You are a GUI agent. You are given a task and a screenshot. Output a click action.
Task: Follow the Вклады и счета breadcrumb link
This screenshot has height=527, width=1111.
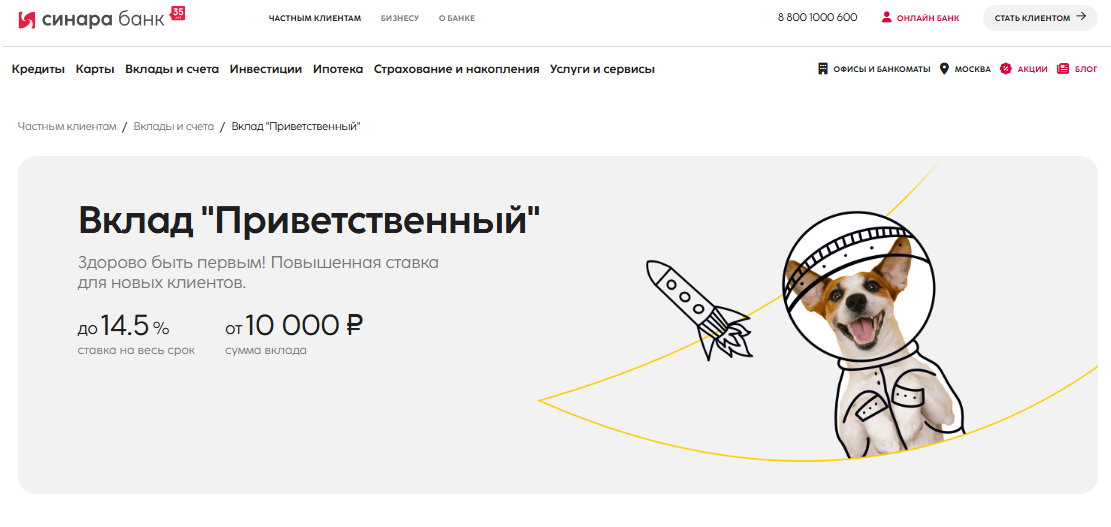tap(174, 126)
